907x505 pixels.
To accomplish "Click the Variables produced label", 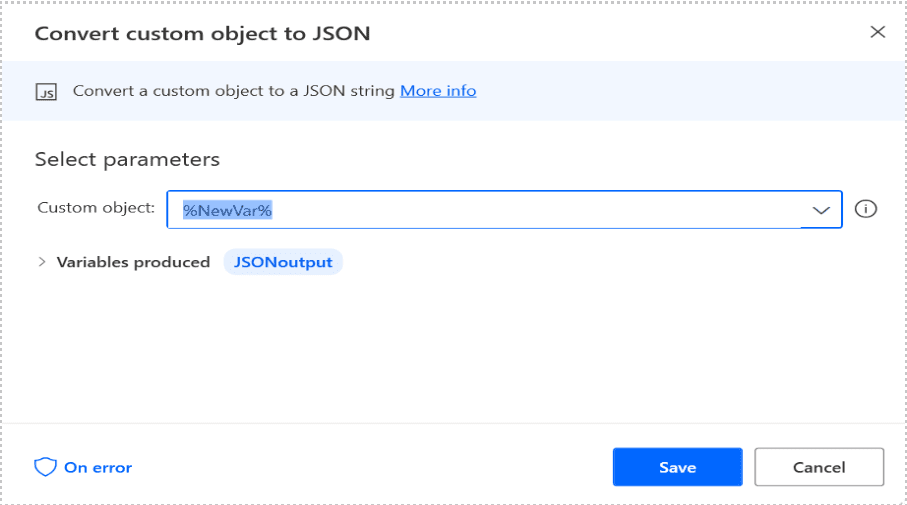I will [133, 262].
